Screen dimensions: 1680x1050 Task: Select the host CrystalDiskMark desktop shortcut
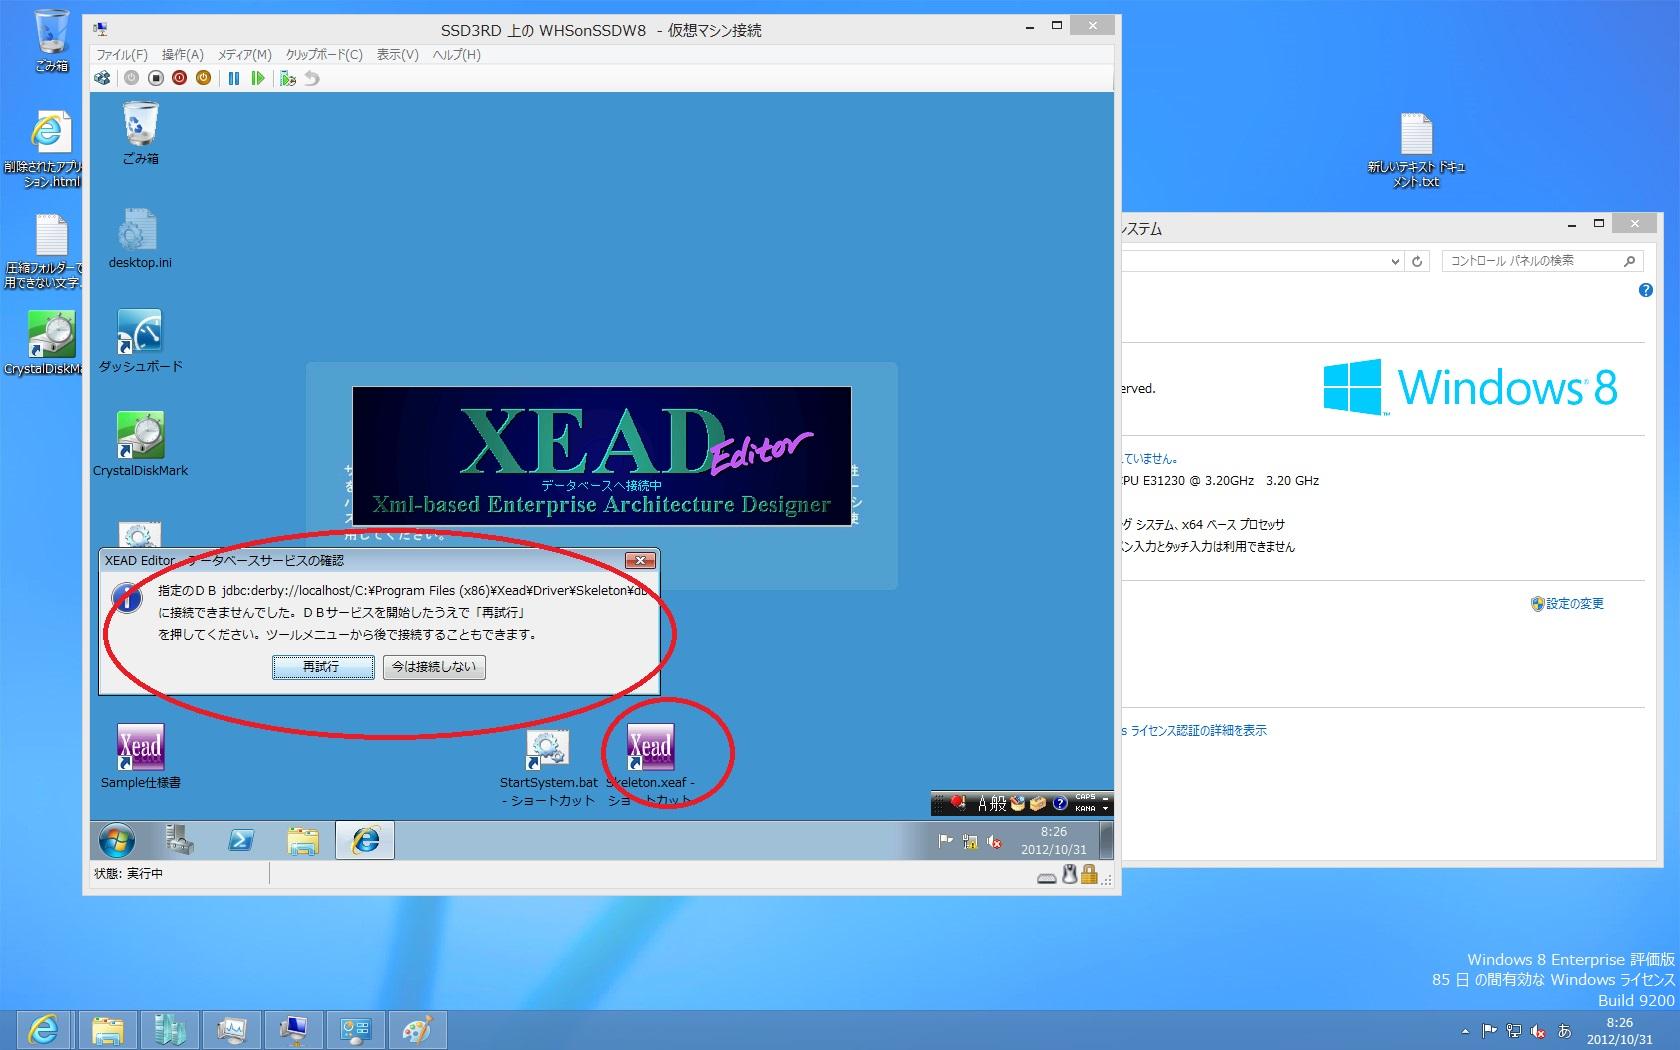[47, 342]
